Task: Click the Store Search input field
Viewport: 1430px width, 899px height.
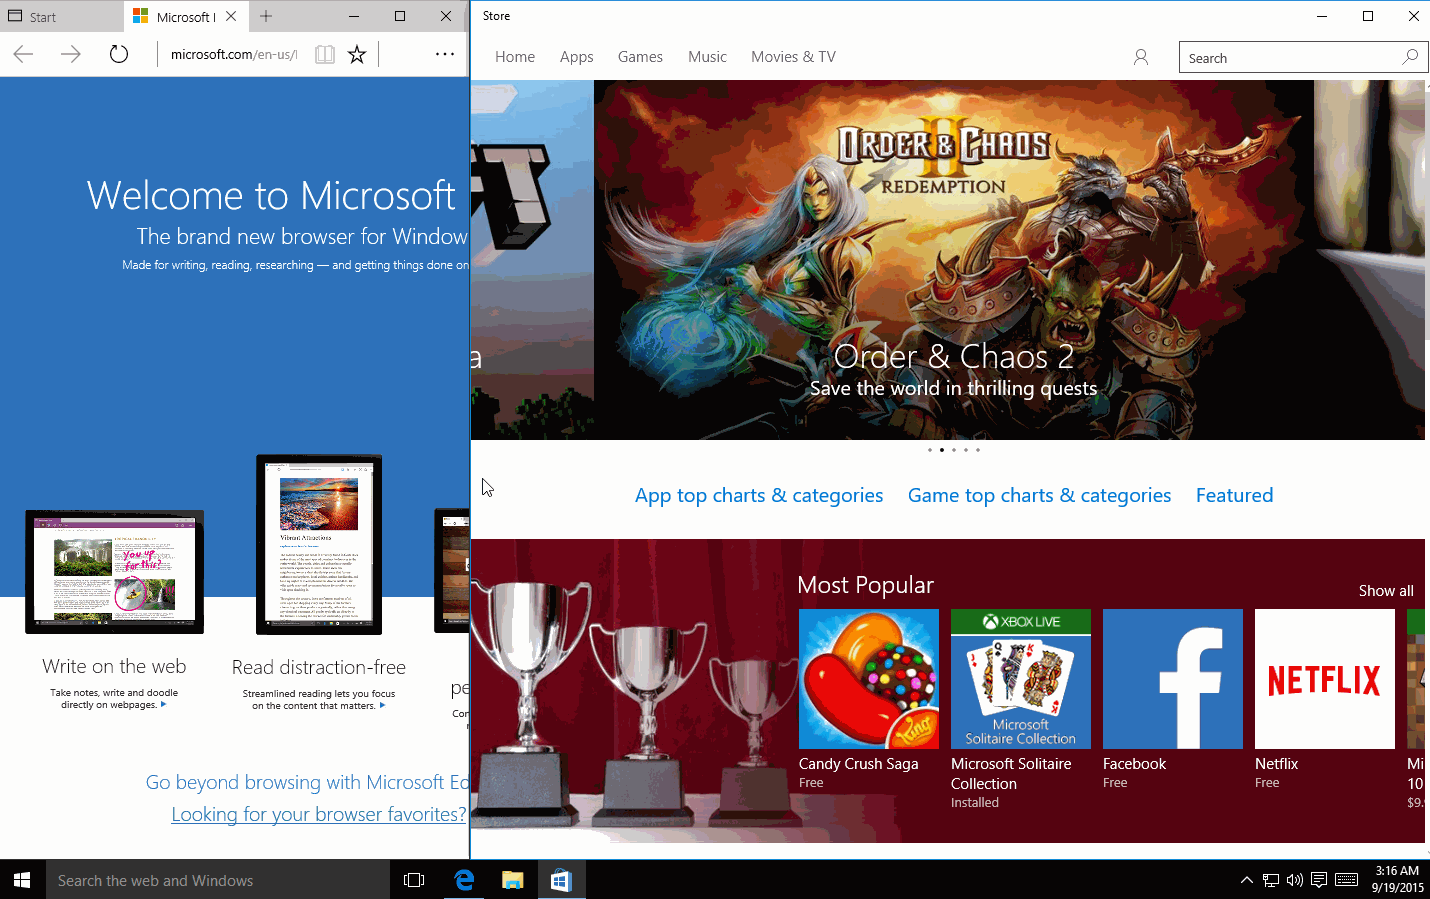Action: point(1288,58)
